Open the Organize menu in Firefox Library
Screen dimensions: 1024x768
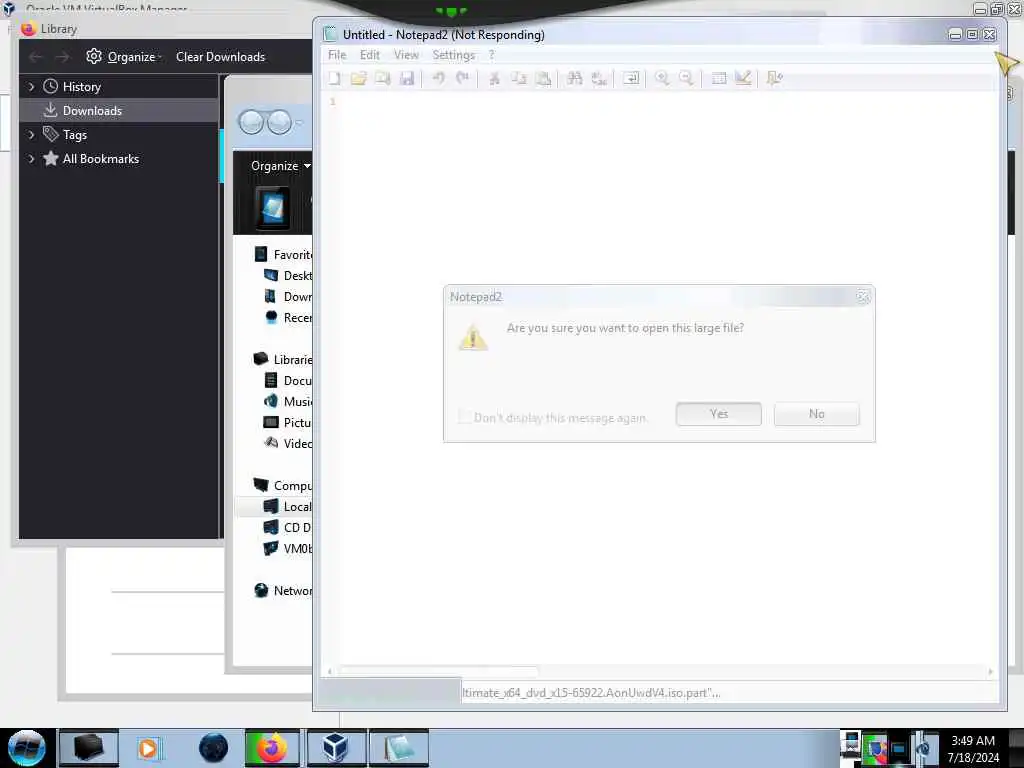124,57
